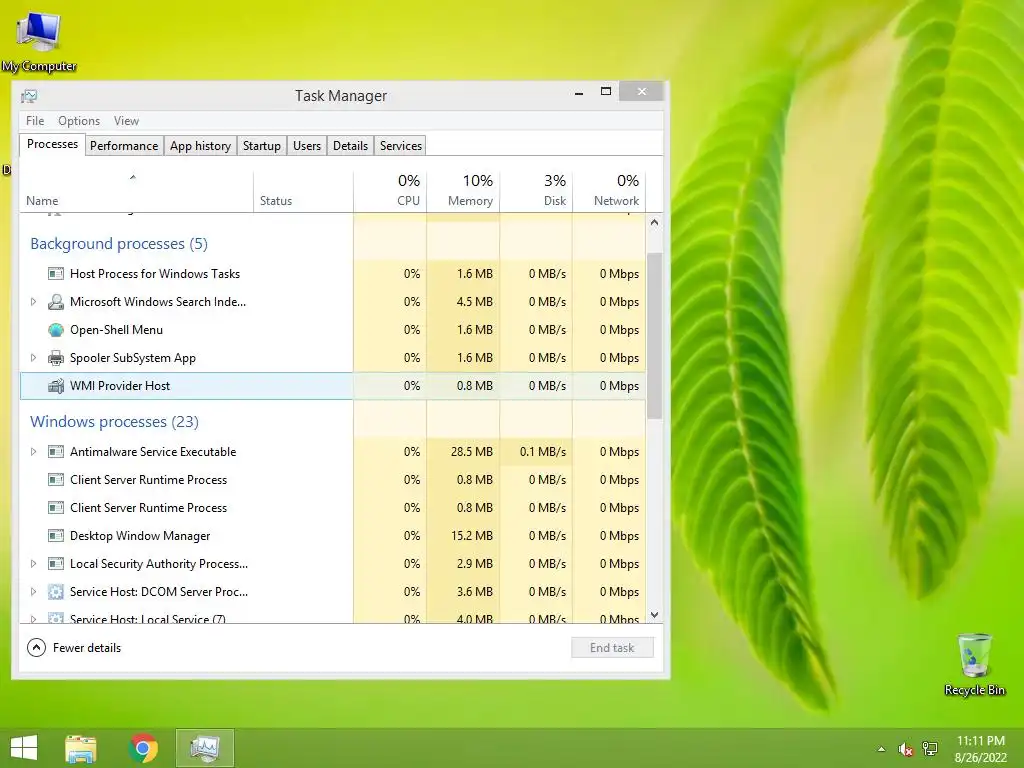Switch to the Startup tab
Image resolution: width=1024 pixels, height=768 pixels.
262,146
